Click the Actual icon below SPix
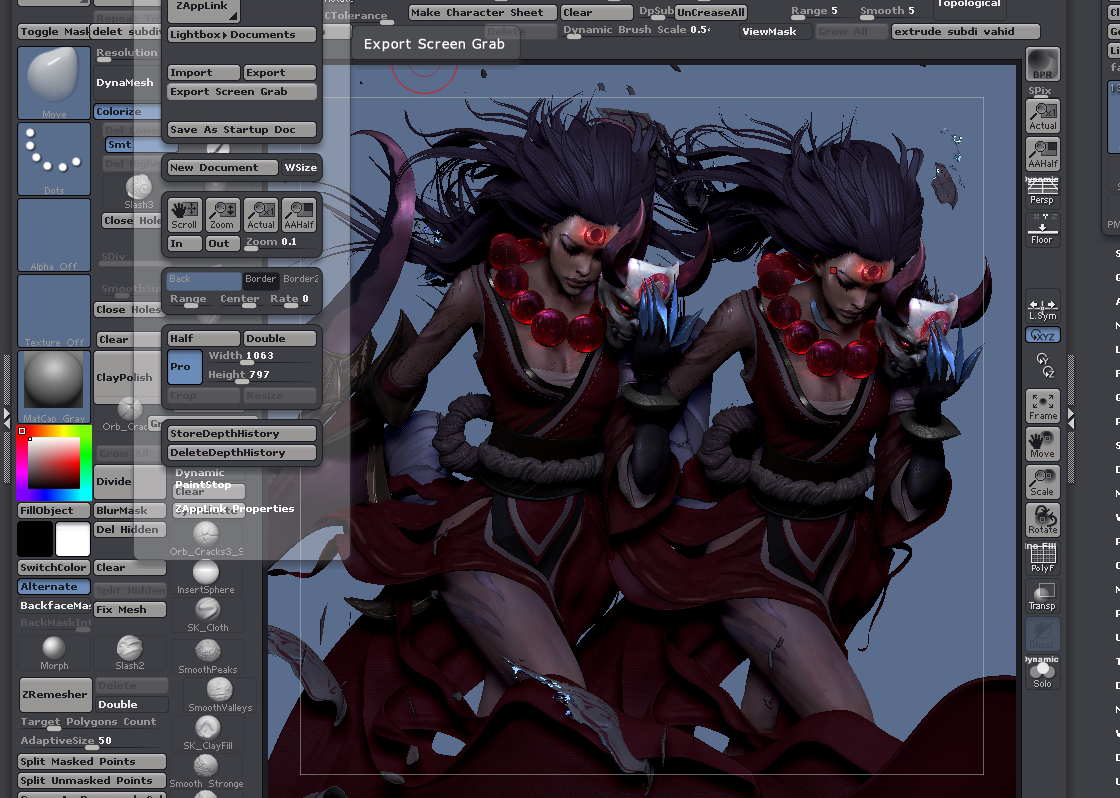Screen dimensions: 1120x798 point(1042,116)
